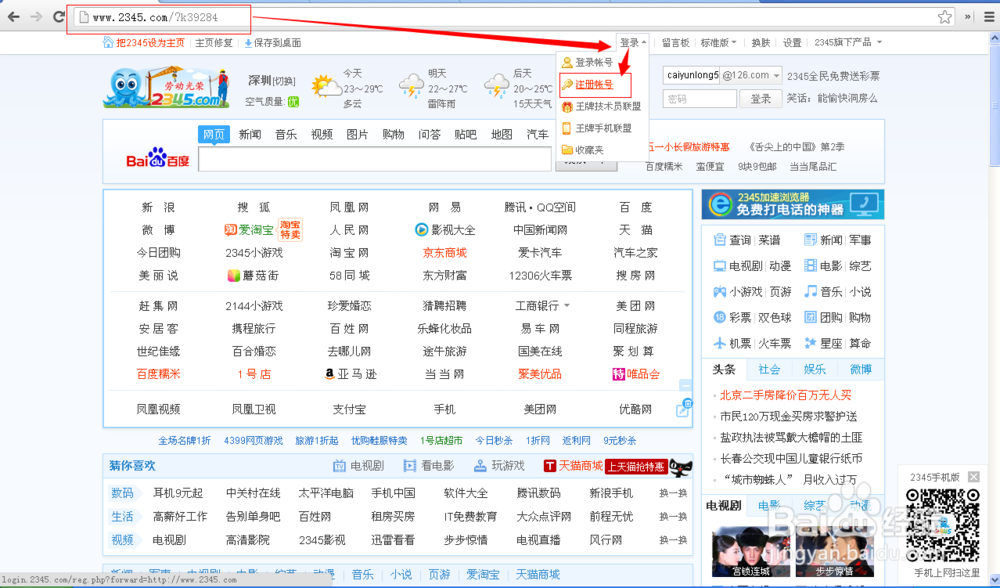Screen dimensions: 1000x588
Task: Open the @126.com email domain dropdown
Action: pyautogui.click(x=751, y=75)
